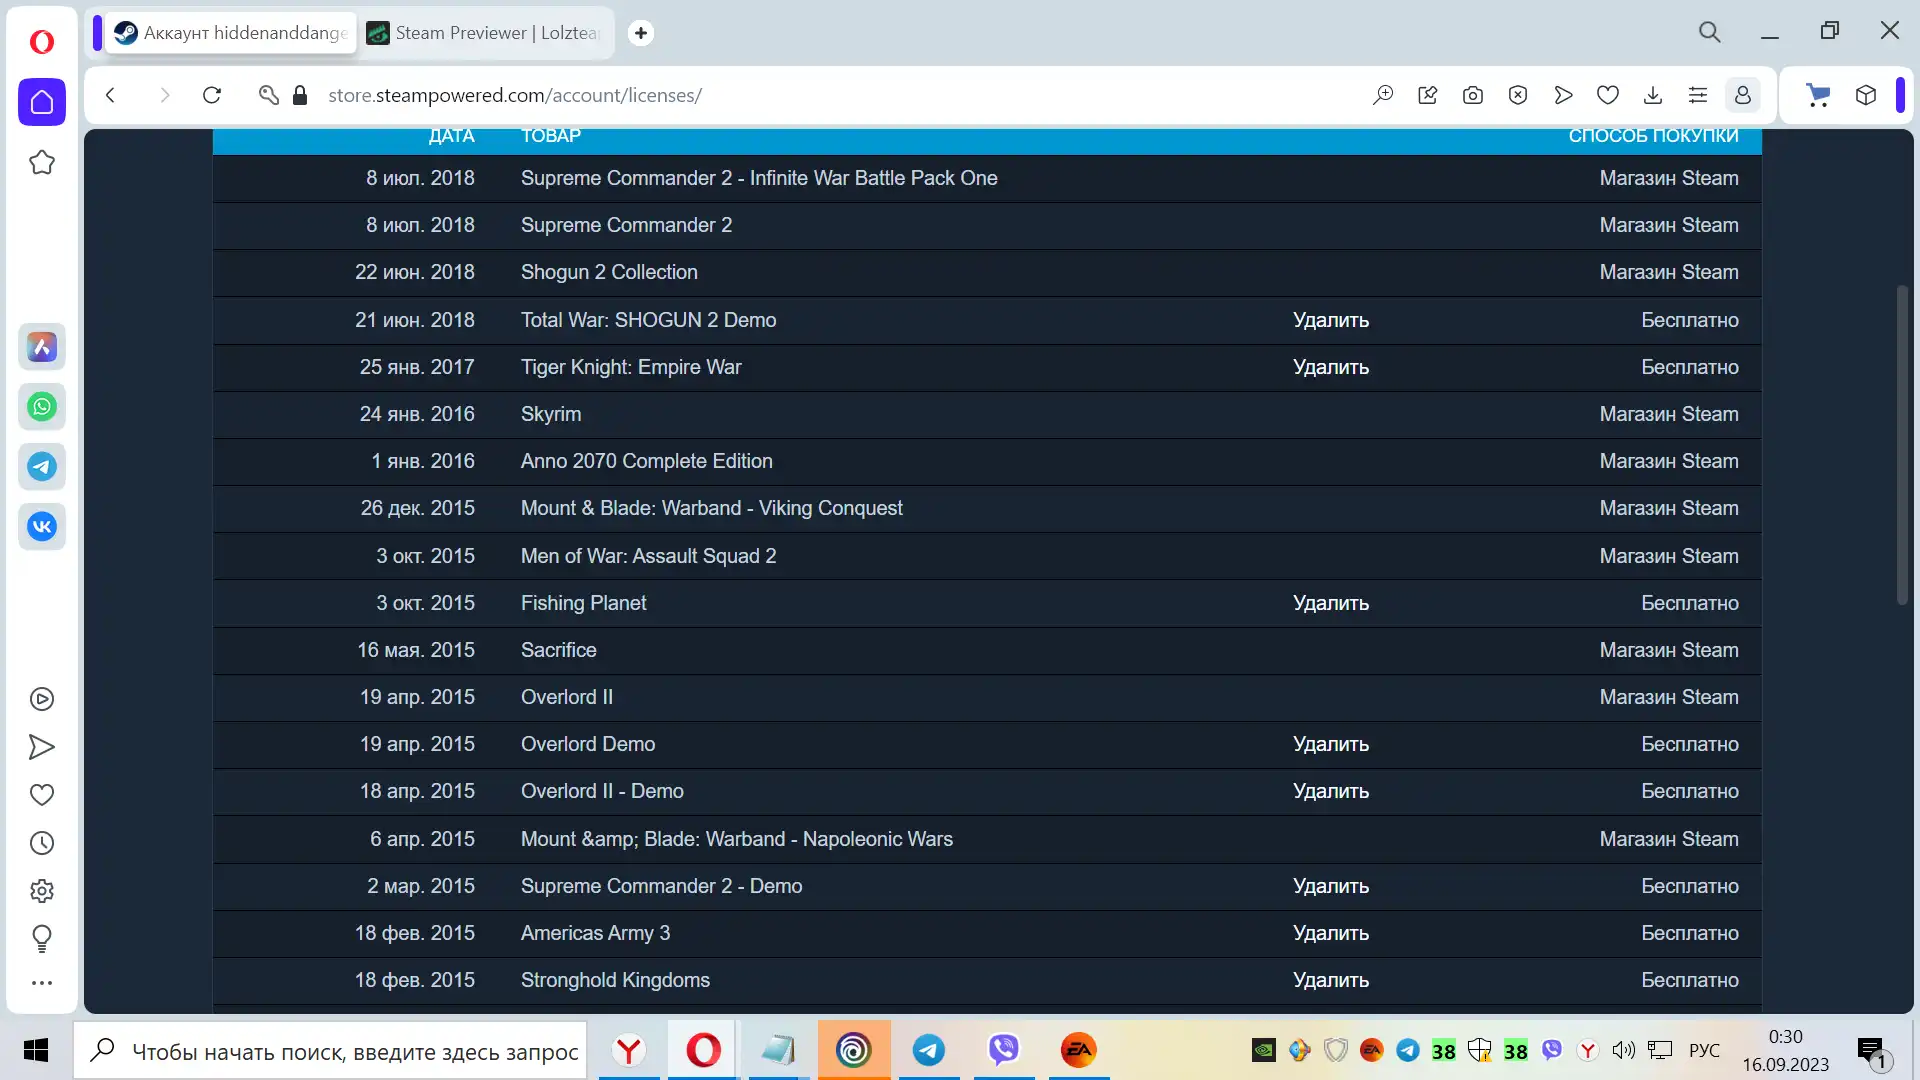Open sidebar three-dots more menu
The height and width of the screenshot is (1080, 1920).
[x=42, y=983]
